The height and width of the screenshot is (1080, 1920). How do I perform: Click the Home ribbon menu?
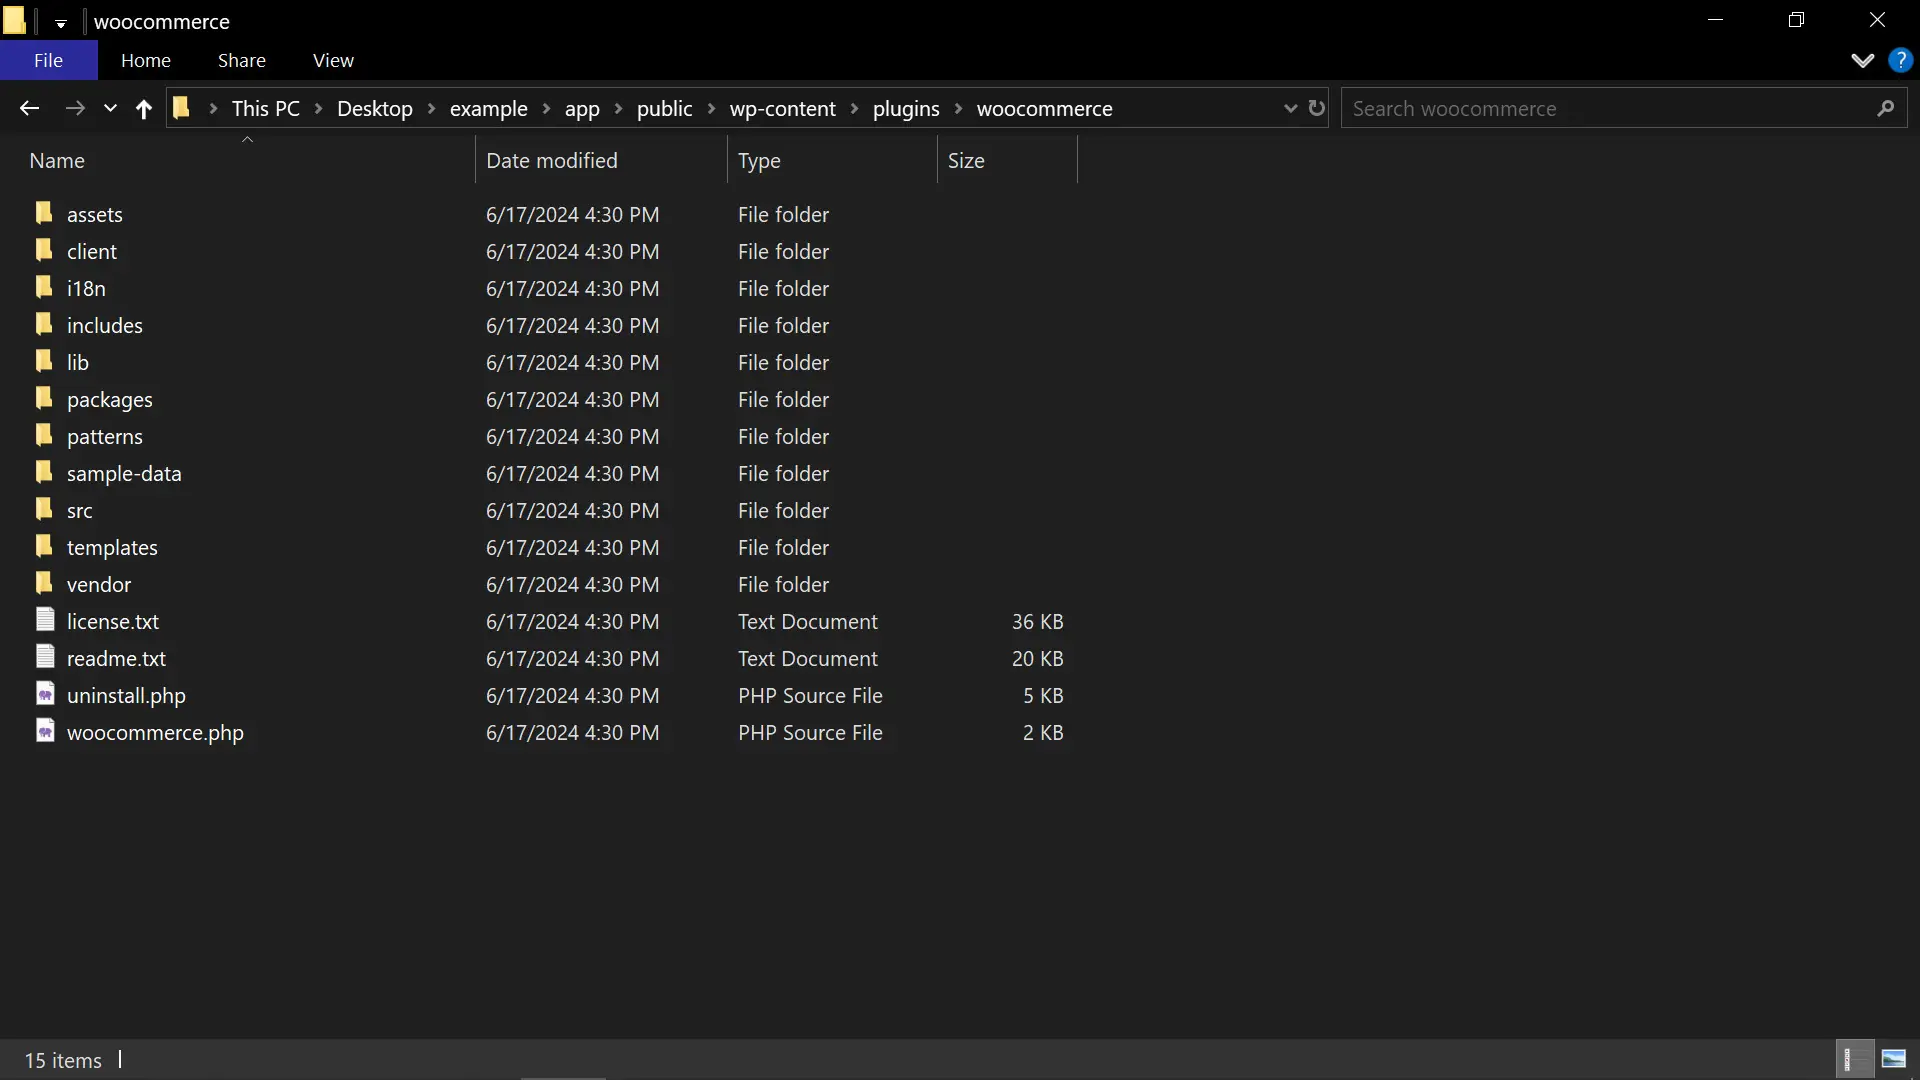(145, 59)
